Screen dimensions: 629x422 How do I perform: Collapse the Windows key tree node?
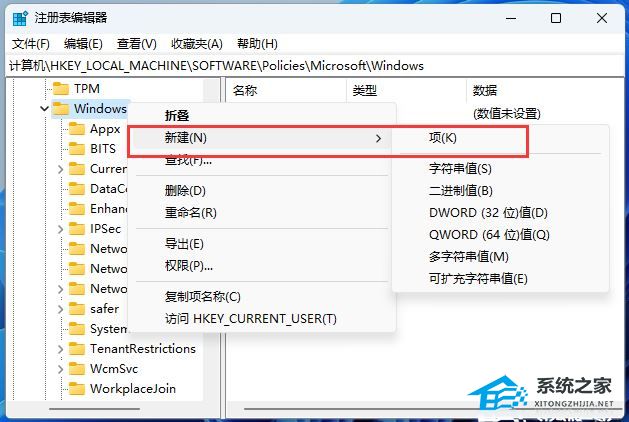[x=45, y=108]
